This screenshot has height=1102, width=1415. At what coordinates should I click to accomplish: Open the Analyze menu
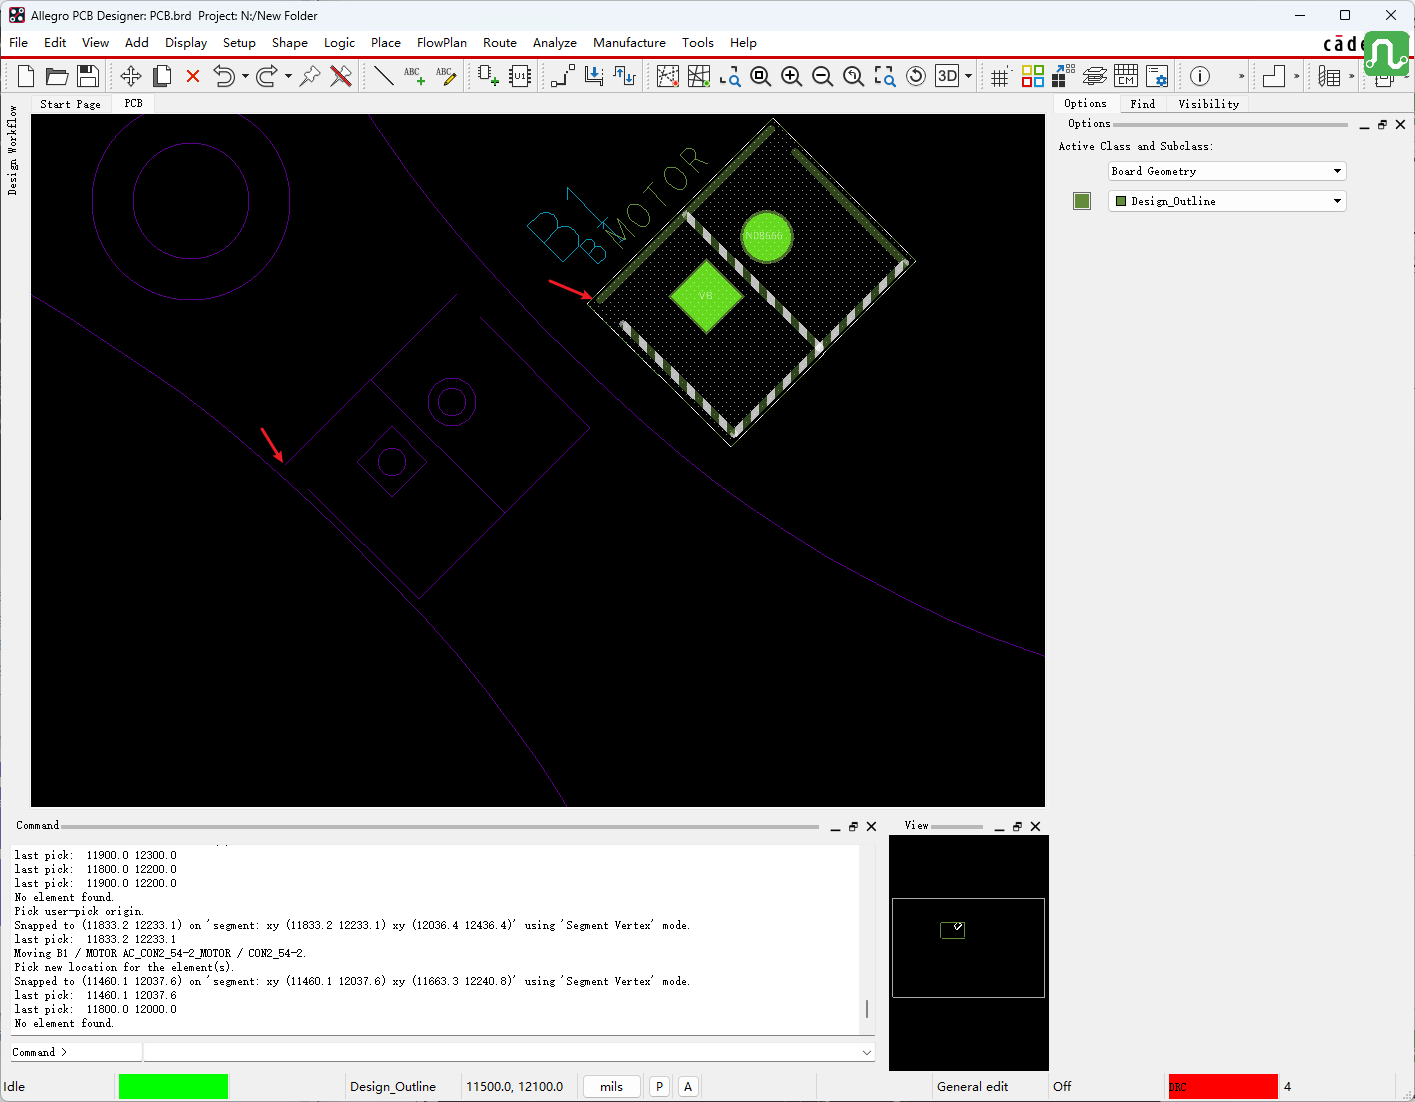[x=554, y=42]
